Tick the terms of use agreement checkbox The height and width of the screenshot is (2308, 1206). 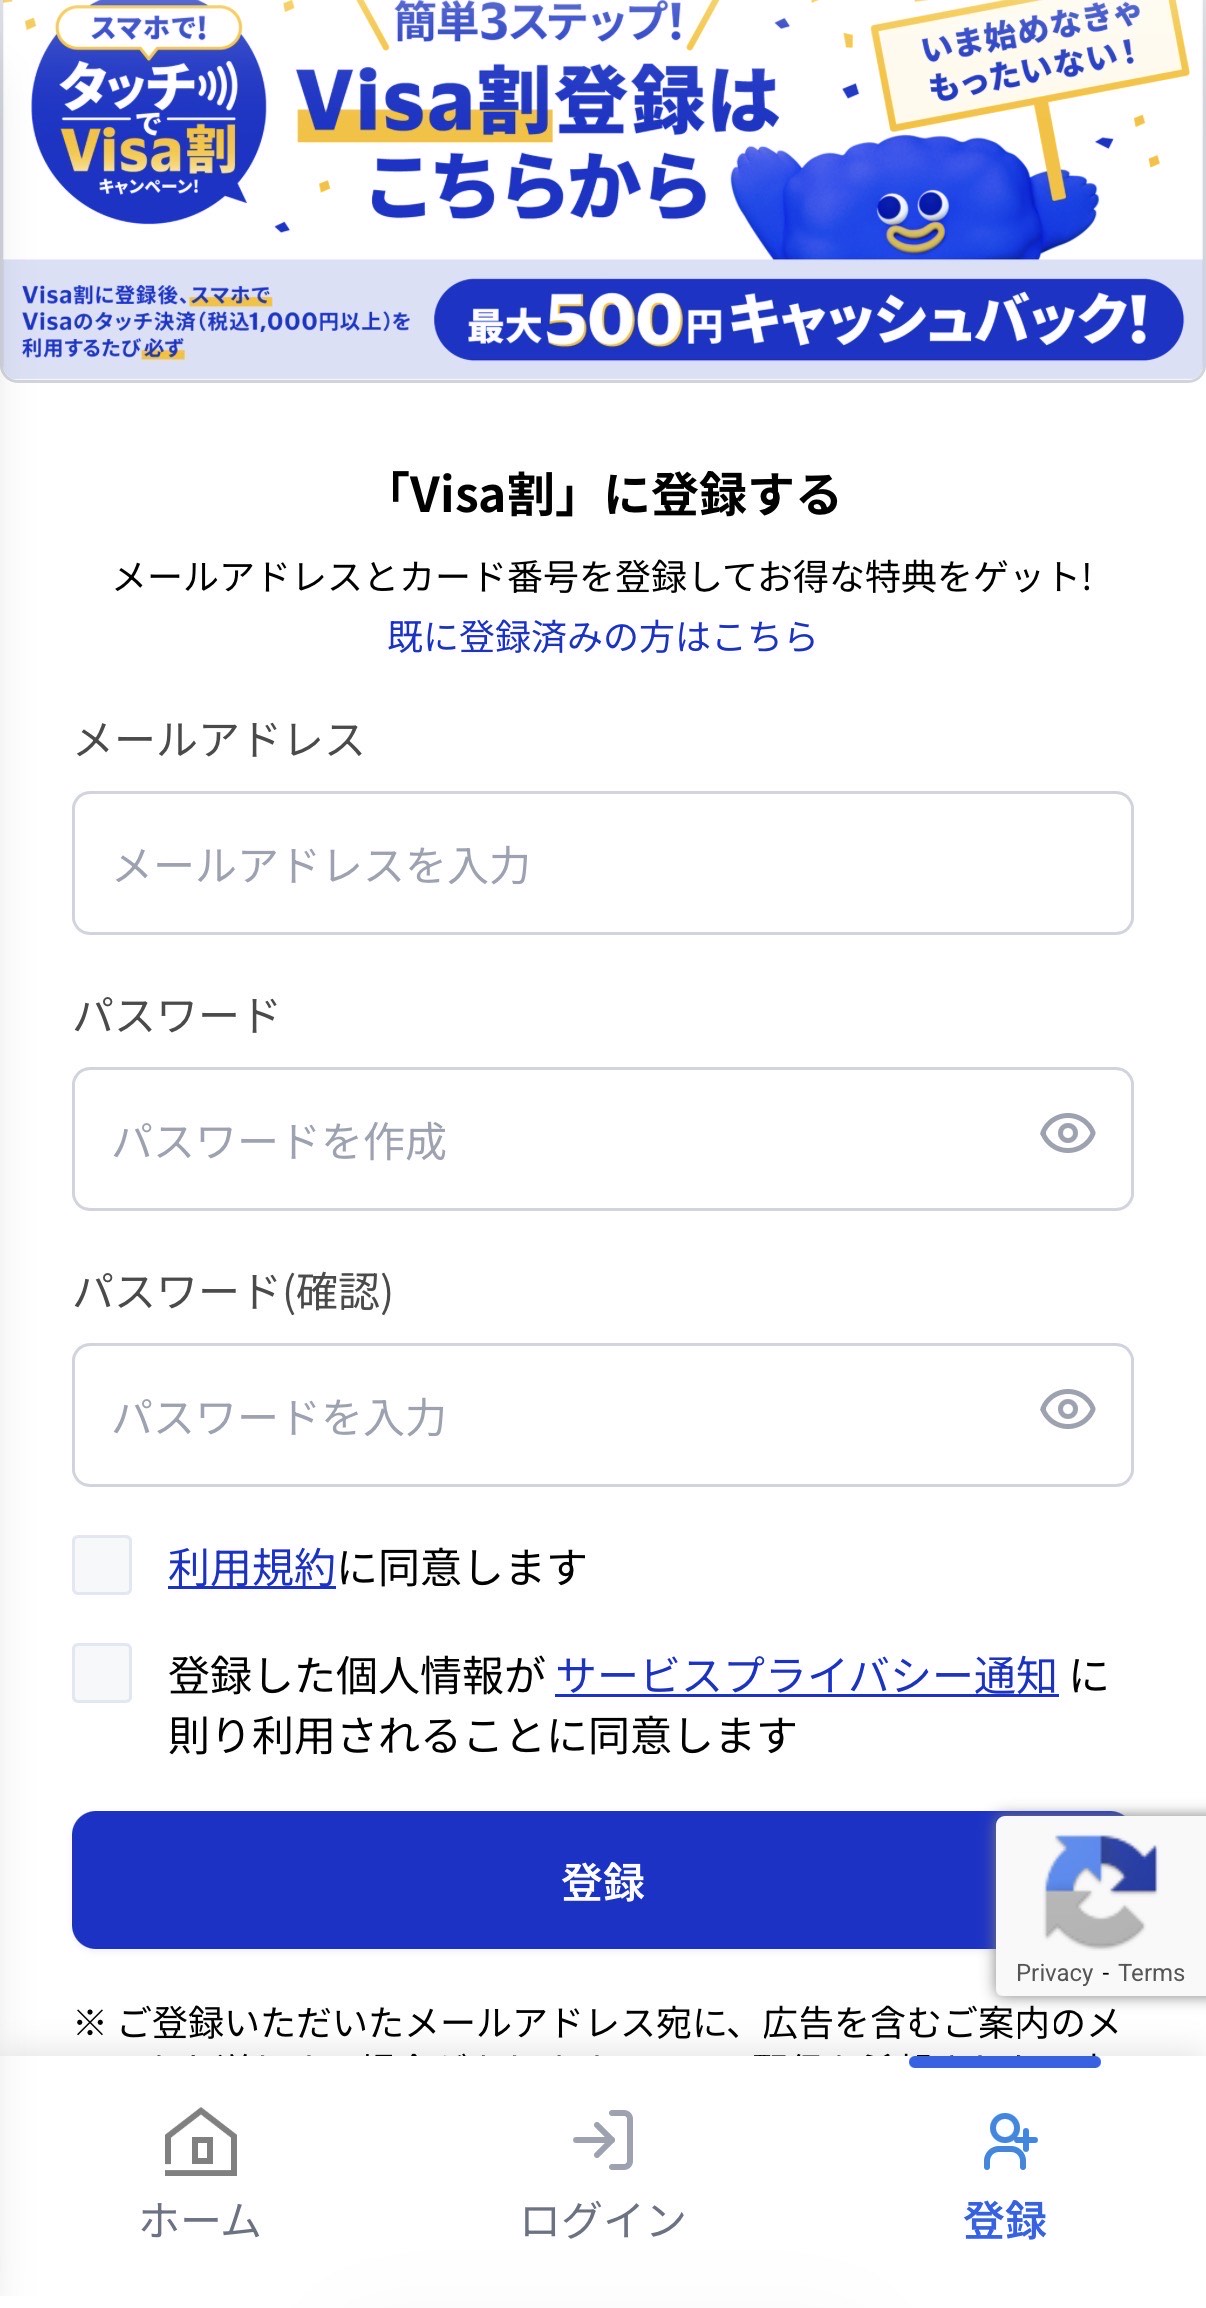[x=102, y=1565]
